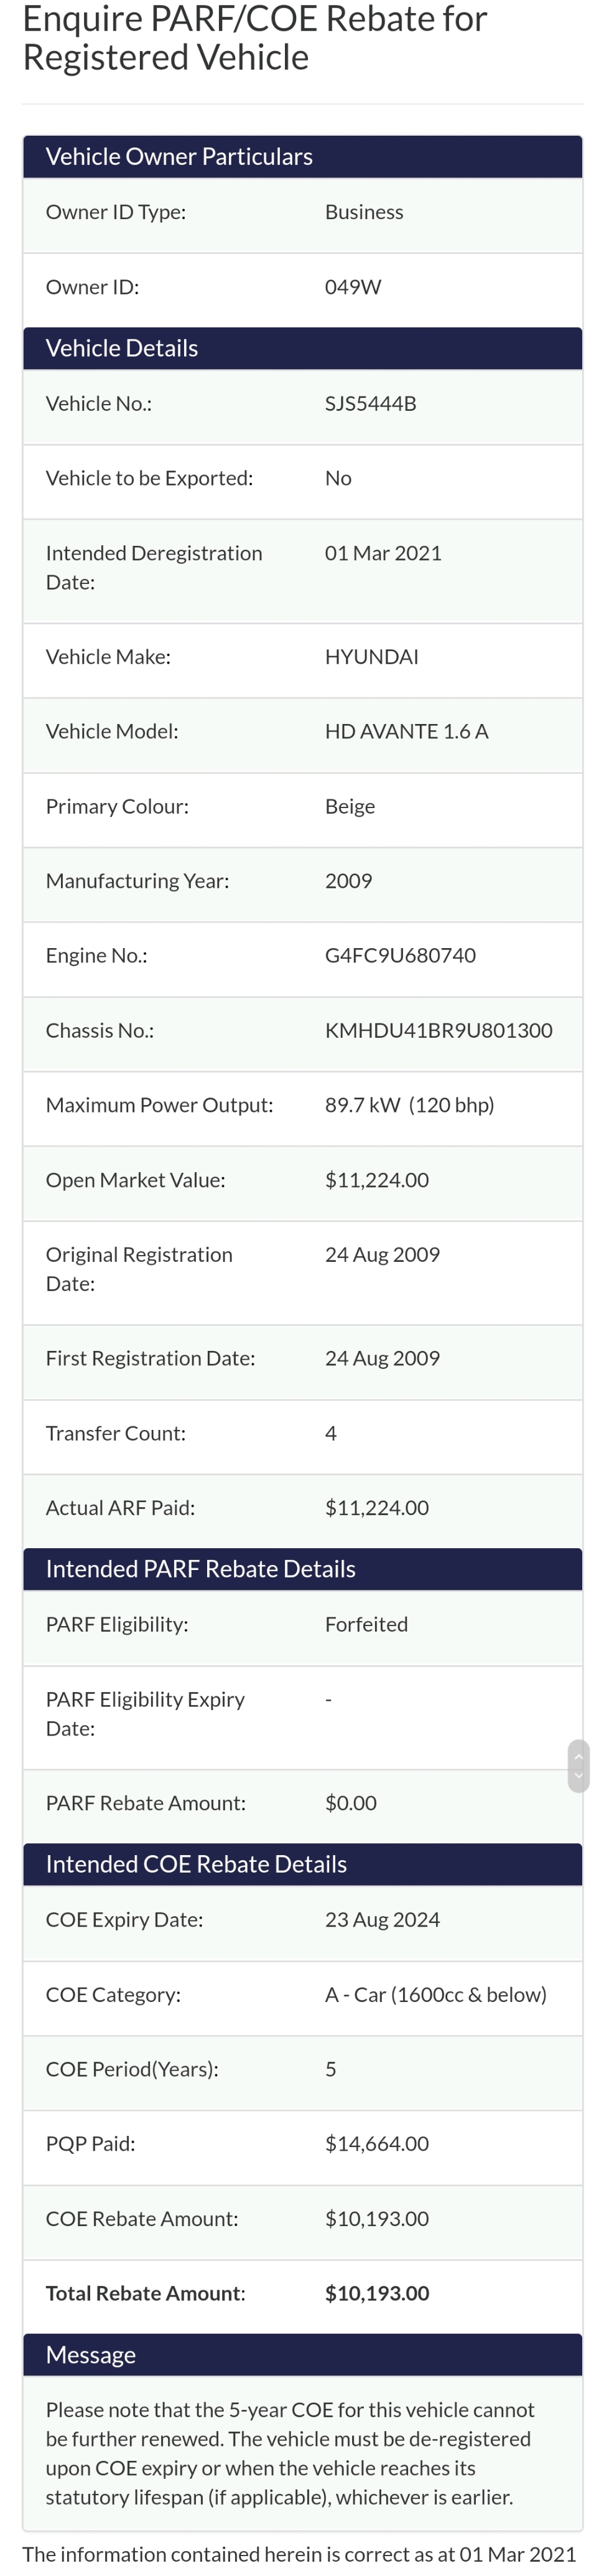Click the down chevron on the scroll handle
This screenshot has width=604, height=2576.
578,1776
